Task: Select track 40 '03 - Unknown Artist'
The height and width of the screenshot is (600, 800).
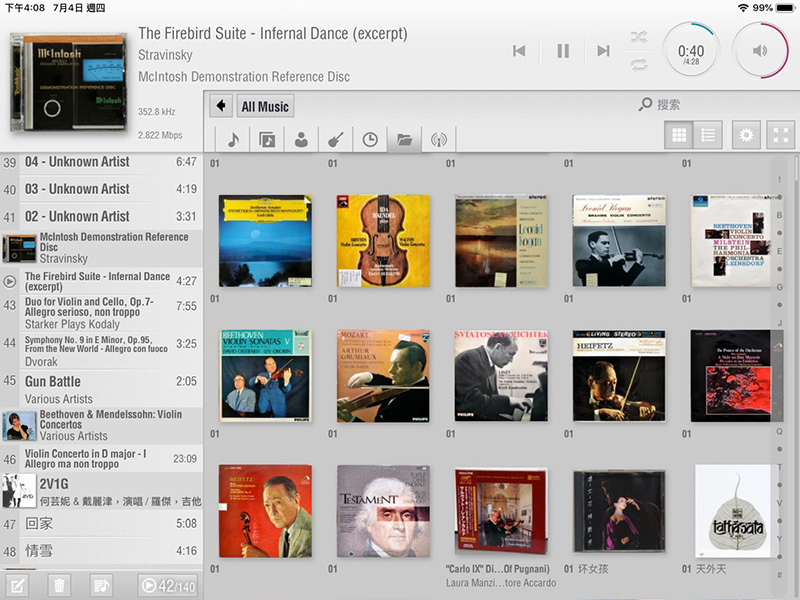Action: point(101,189)
